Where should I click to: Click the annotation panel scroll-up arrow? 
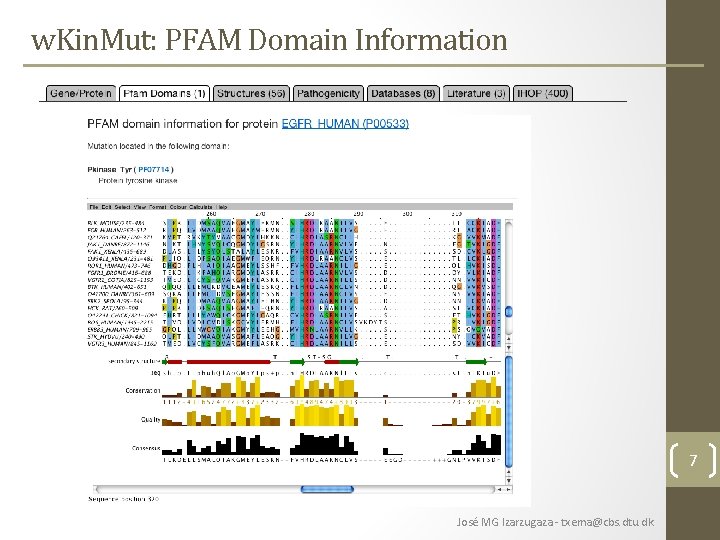pyautogui.click(x=509, y=472)
